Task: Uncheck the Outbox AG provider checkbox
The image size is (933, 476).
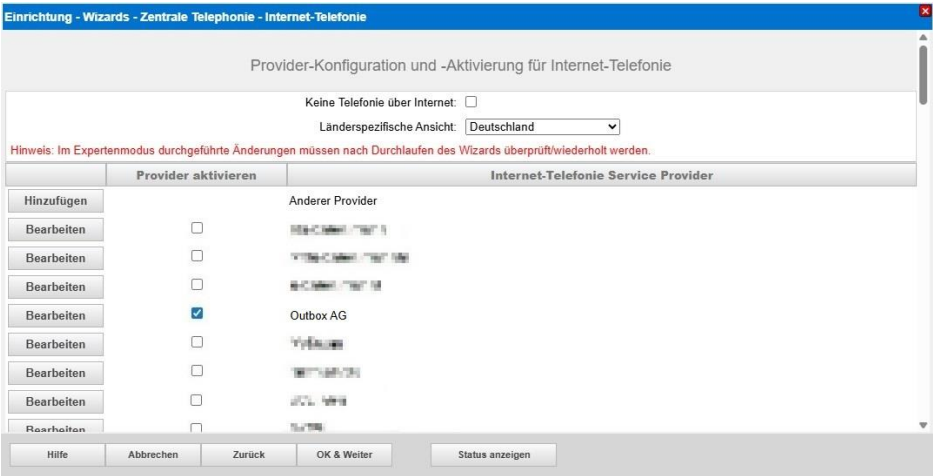Action: (x=197, y=314)
